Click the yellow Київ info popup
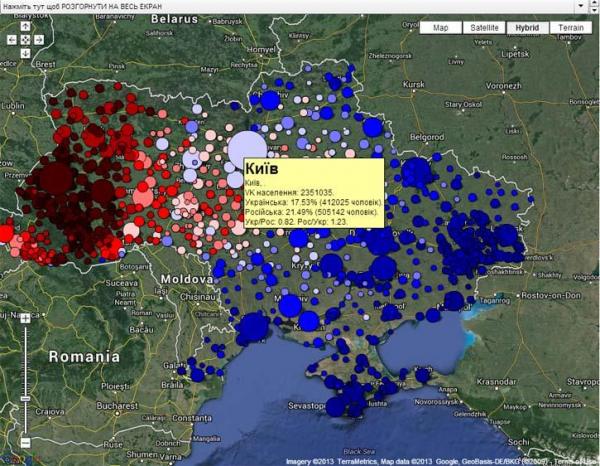The width and height of the screenshot is (600, 466). point(313,190)
